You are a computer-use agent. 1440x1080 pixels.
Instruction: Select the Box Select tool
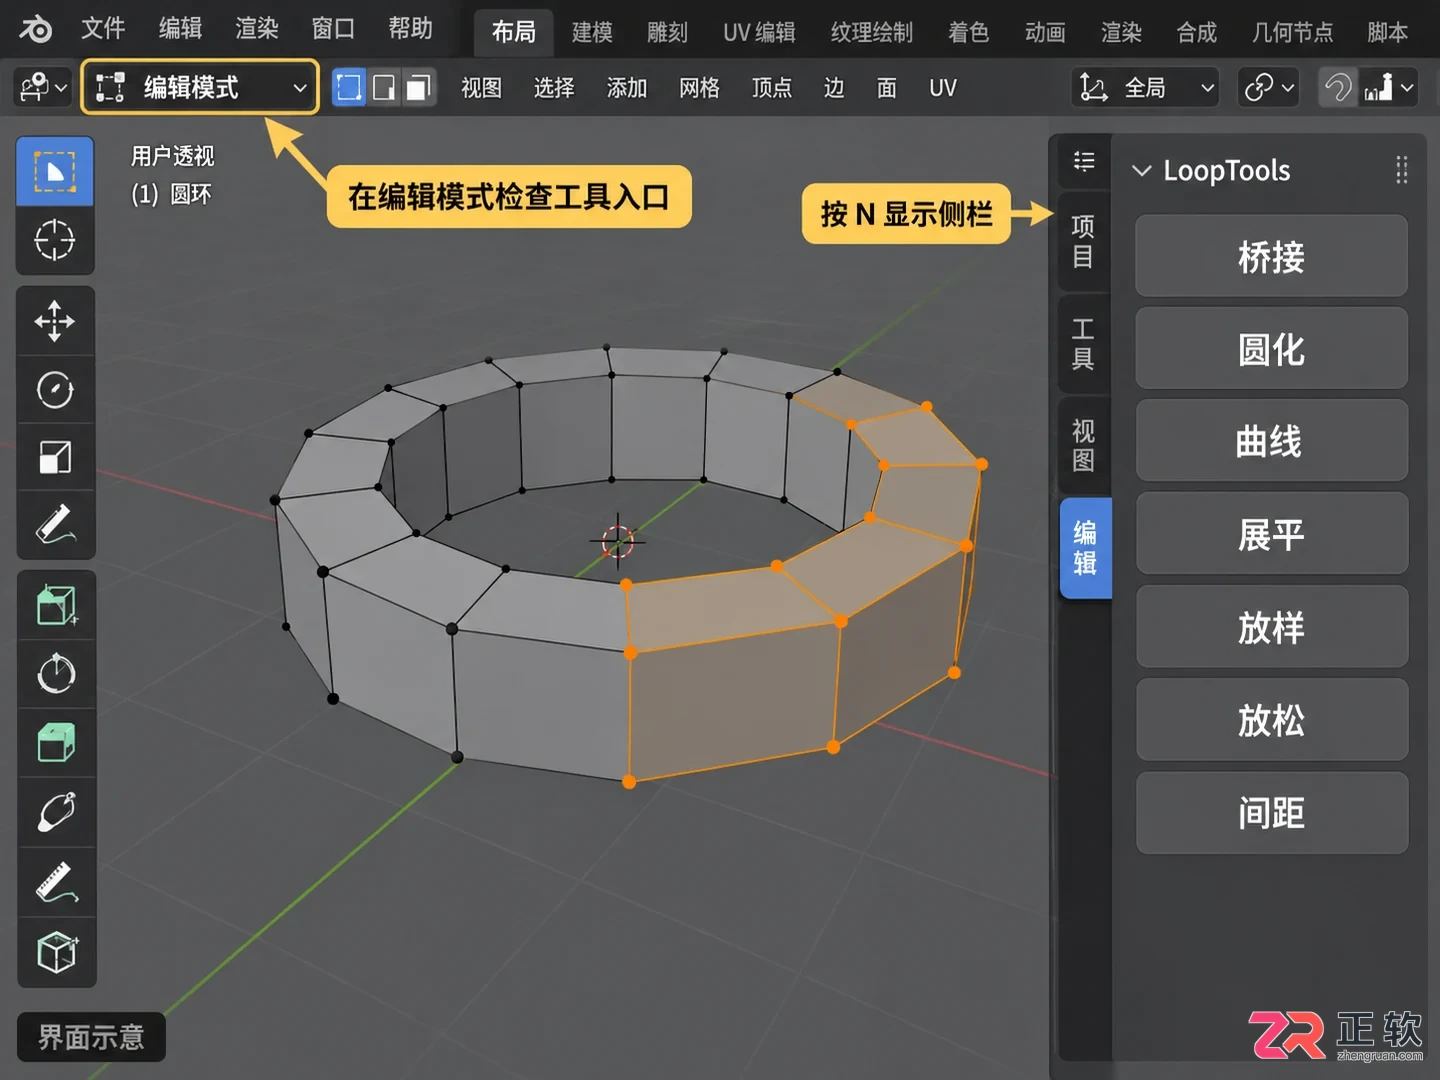pyautogui.click(x=55, y=172)
